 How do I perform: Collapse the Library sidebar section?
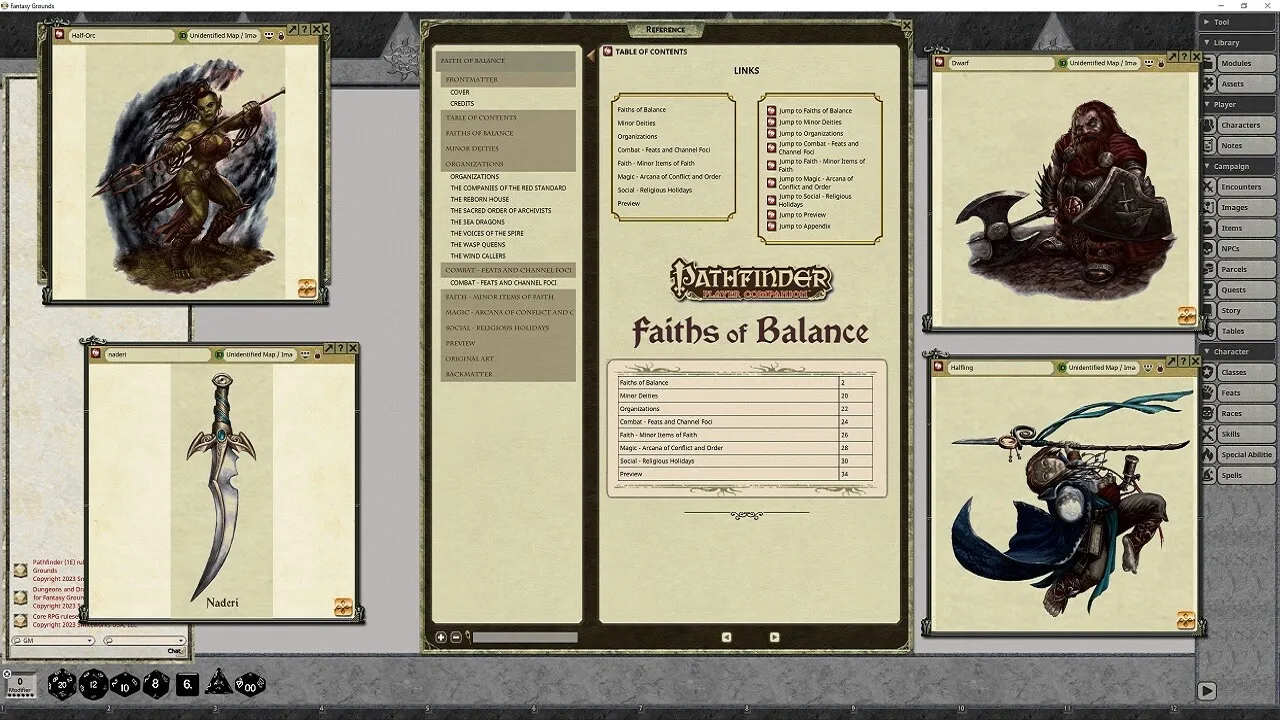[x=1238, y=43]
